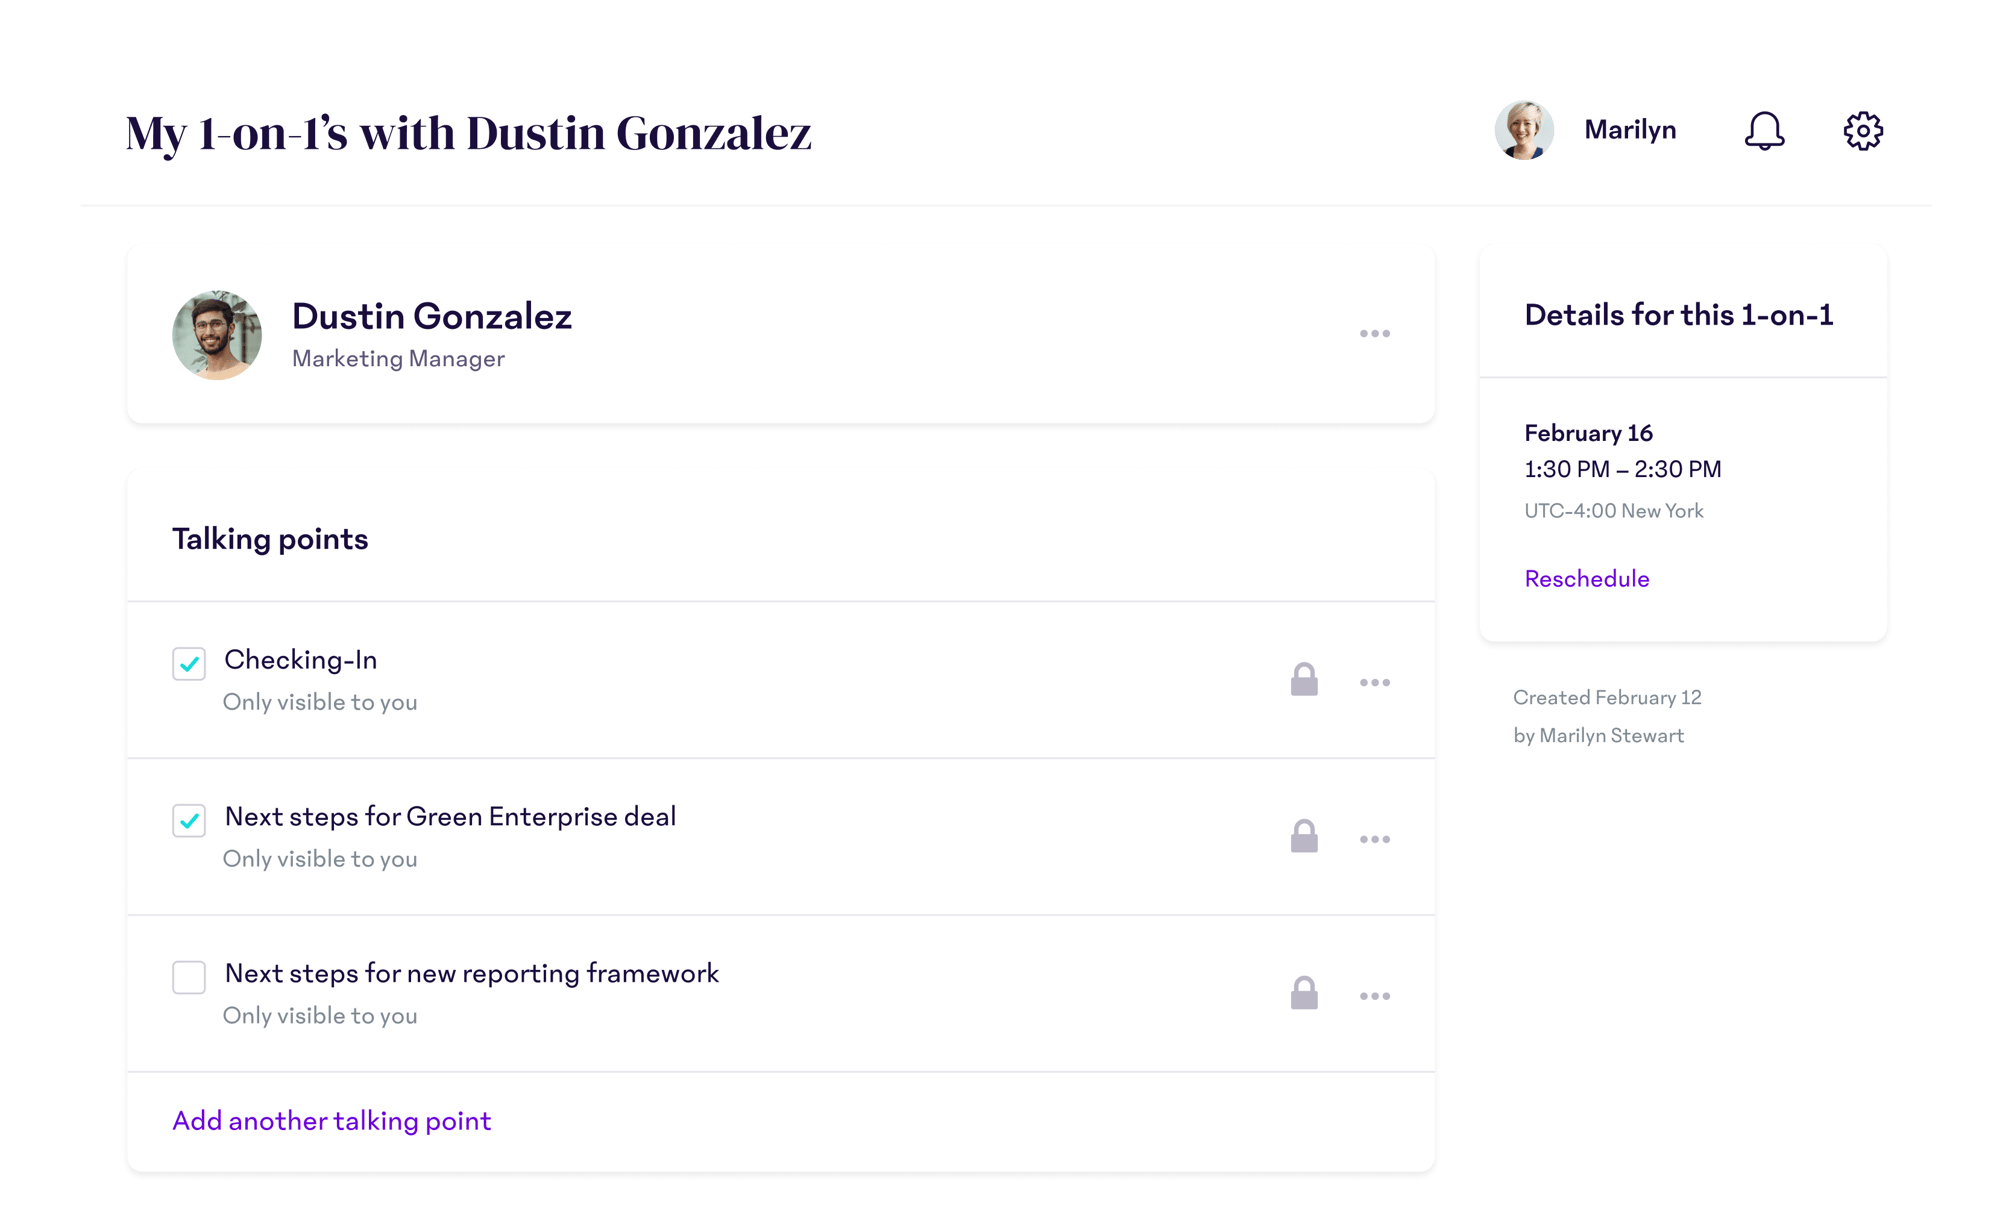Click the Marilyn username label
The height and width of the screenshot is (1218, 2000).
pyautogui.click(x=1629, y=130)
